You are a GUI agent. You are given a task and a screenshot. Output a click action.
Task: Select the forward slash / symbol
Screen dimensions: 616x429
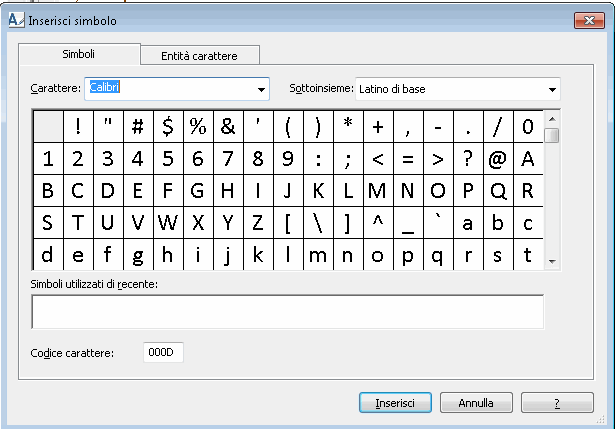tap(498, 126)
